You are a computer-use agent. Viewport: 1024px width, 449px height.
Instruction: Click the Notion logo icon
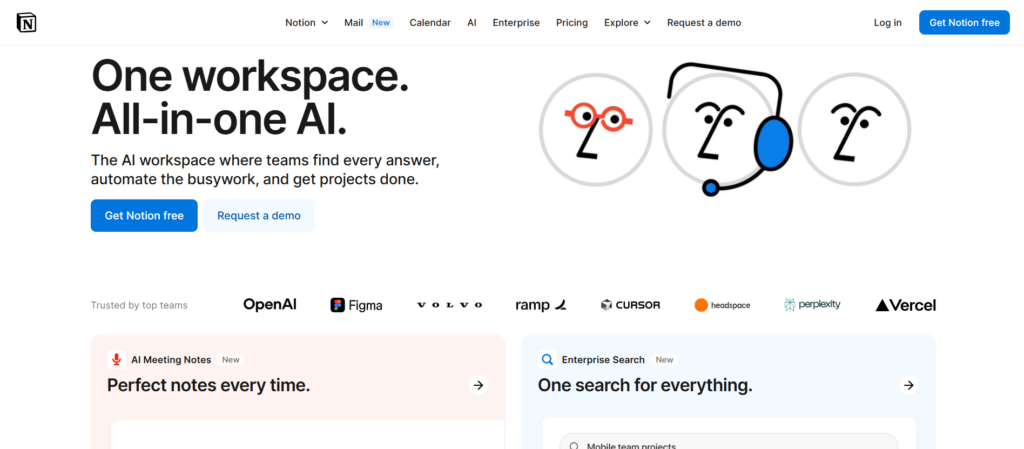pos(26,22)
